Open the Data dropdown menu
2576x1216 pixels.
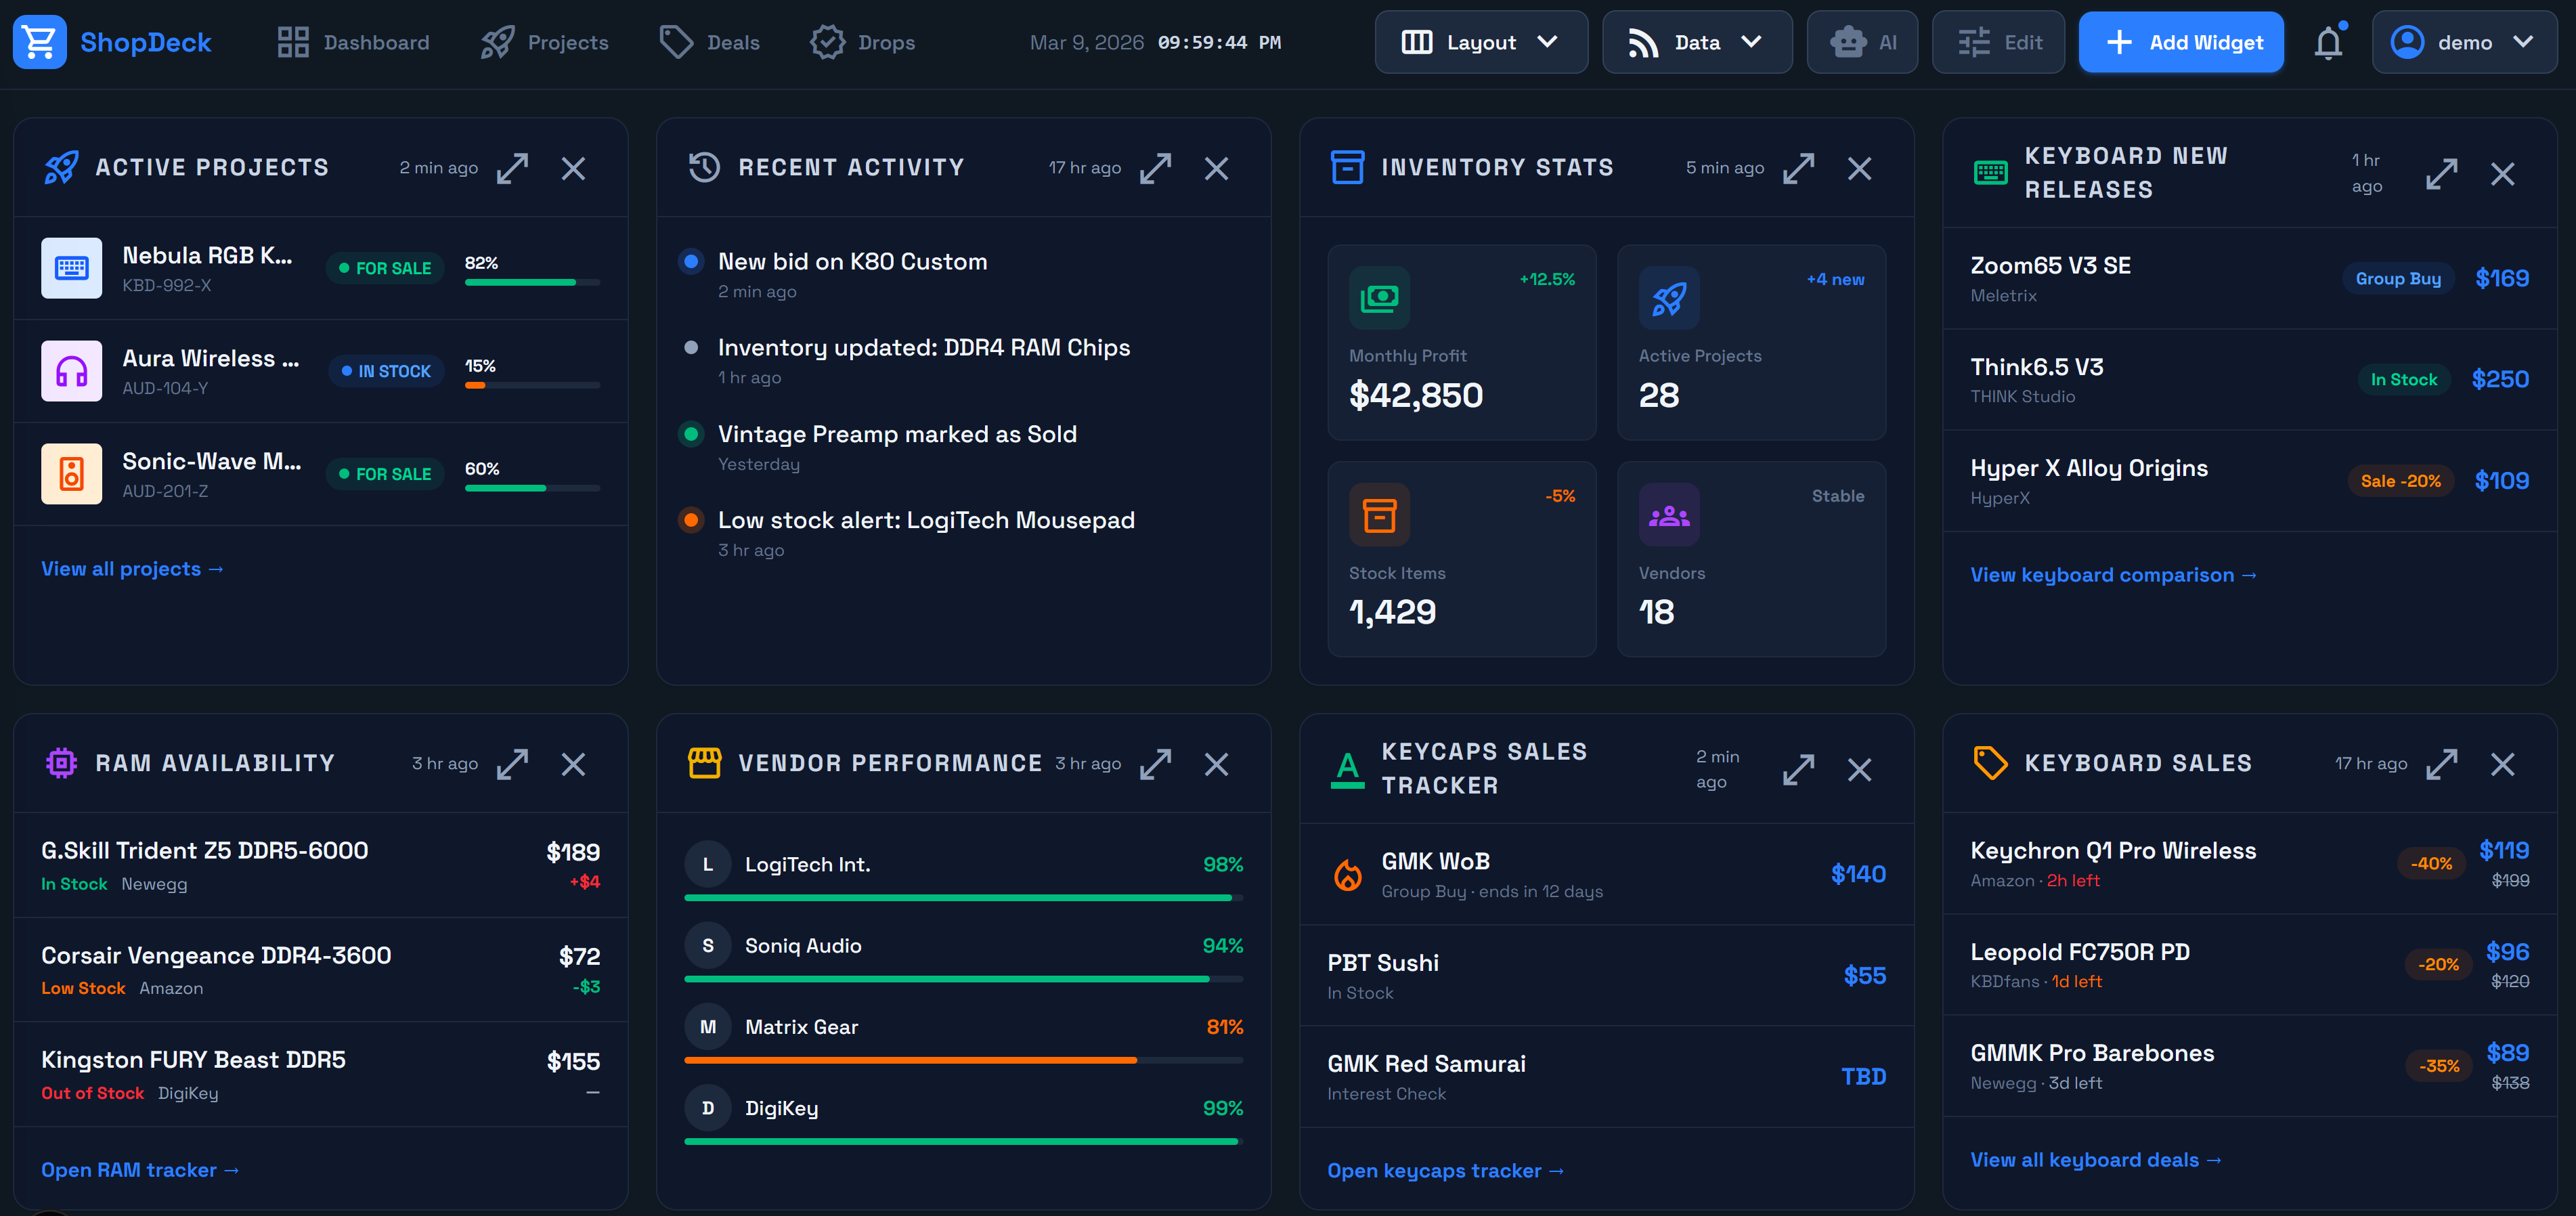click(1696, 42)
